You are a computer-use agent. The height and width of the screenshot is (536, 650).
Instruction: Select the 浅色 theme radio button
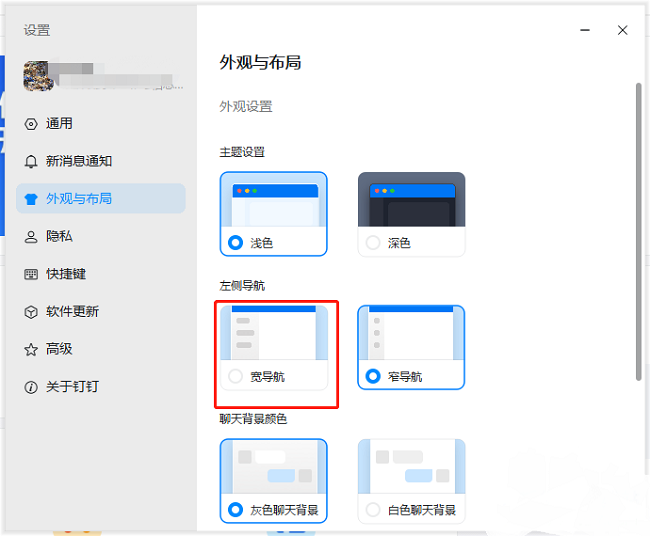coord(235,243)
